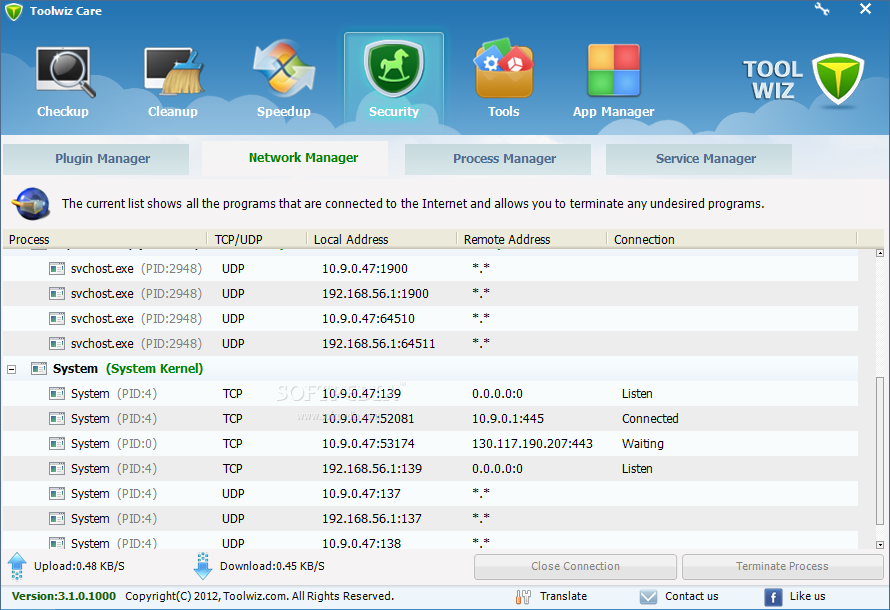Click Listen status for 10.9.0.47:139
The height and width of the screenshot is (610, 890).
tap(637, 394)
